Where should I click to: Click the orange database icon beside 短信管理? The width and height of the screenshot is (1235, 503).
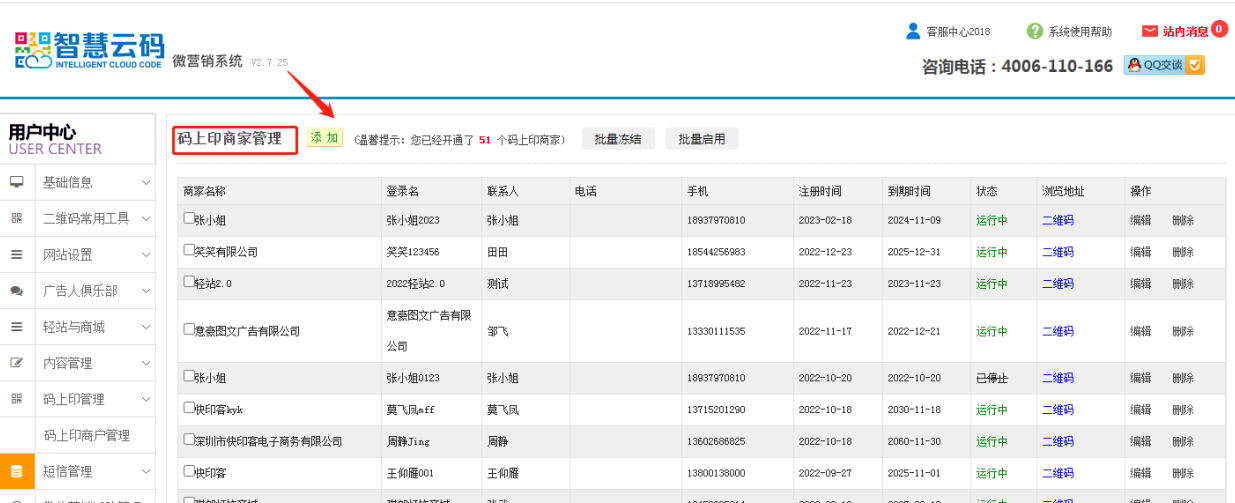pos(17,471)
